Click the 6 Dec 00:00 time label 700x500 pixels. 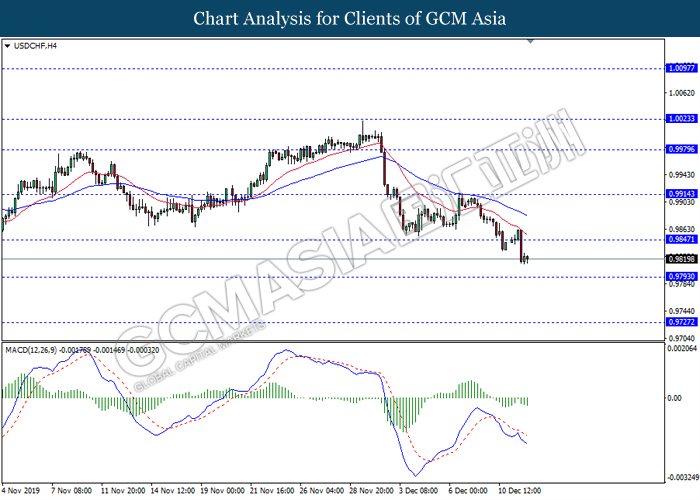[468, 491]
